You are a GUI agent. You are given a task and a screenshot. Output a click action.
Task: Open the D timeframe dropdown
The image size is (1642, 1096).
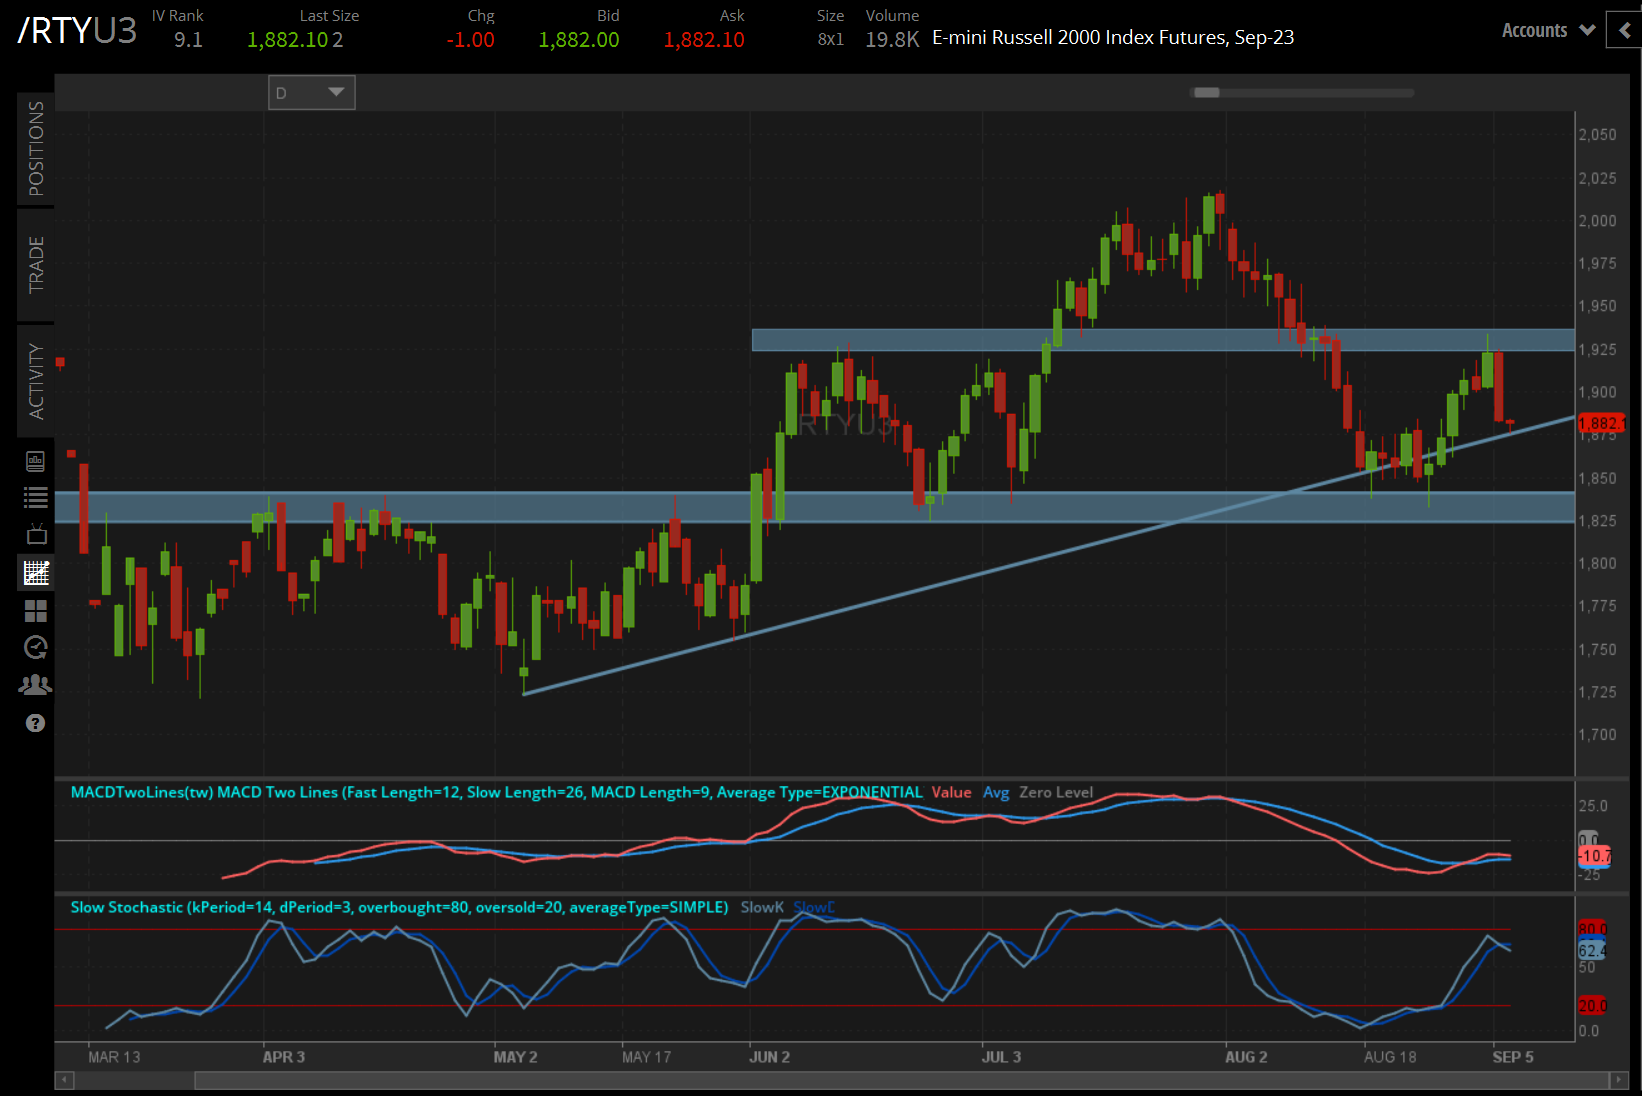(311, 92)
